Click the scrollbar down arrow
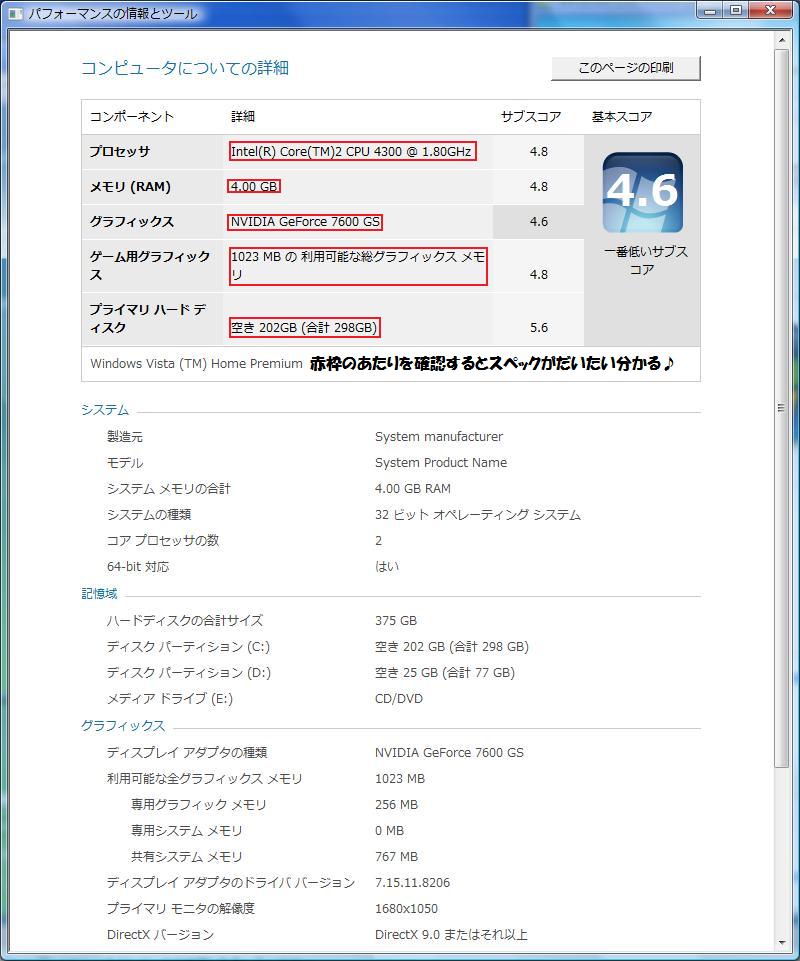This screenshot has height=961, width=800. (782, 942)
